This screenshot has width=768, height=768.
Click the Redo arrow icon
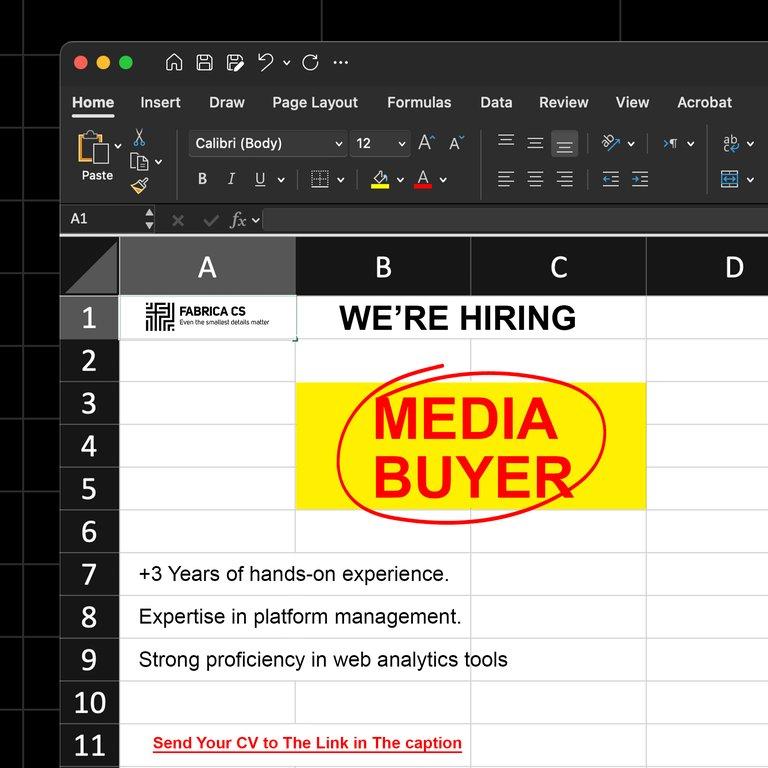[310, 63]
